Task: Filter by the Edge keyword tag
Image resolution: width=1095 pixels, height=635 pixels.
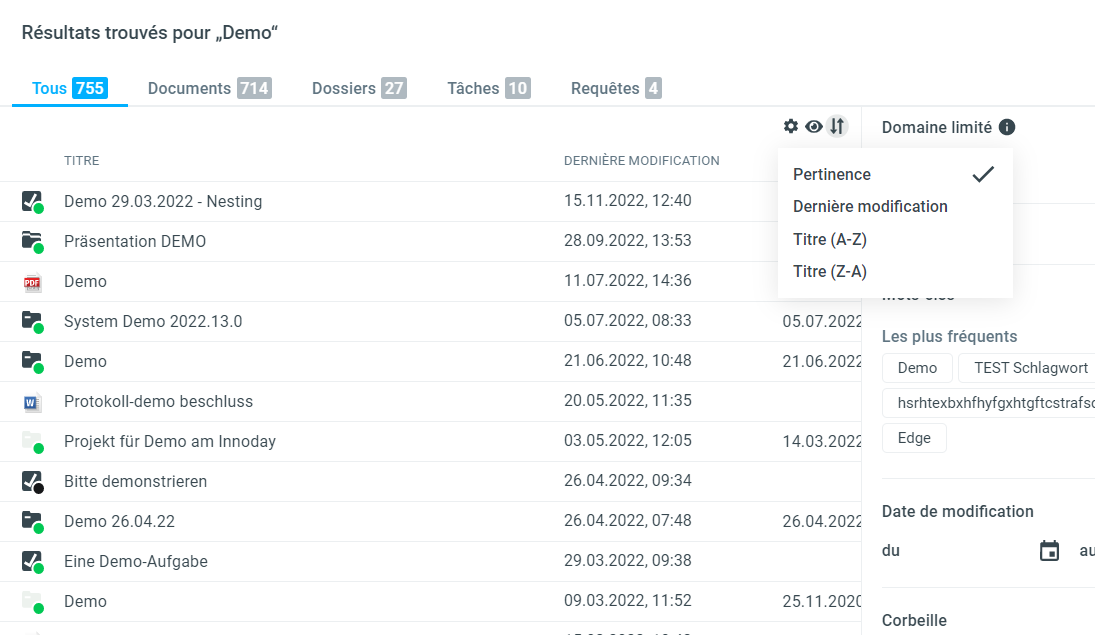Action: point(914,438)
